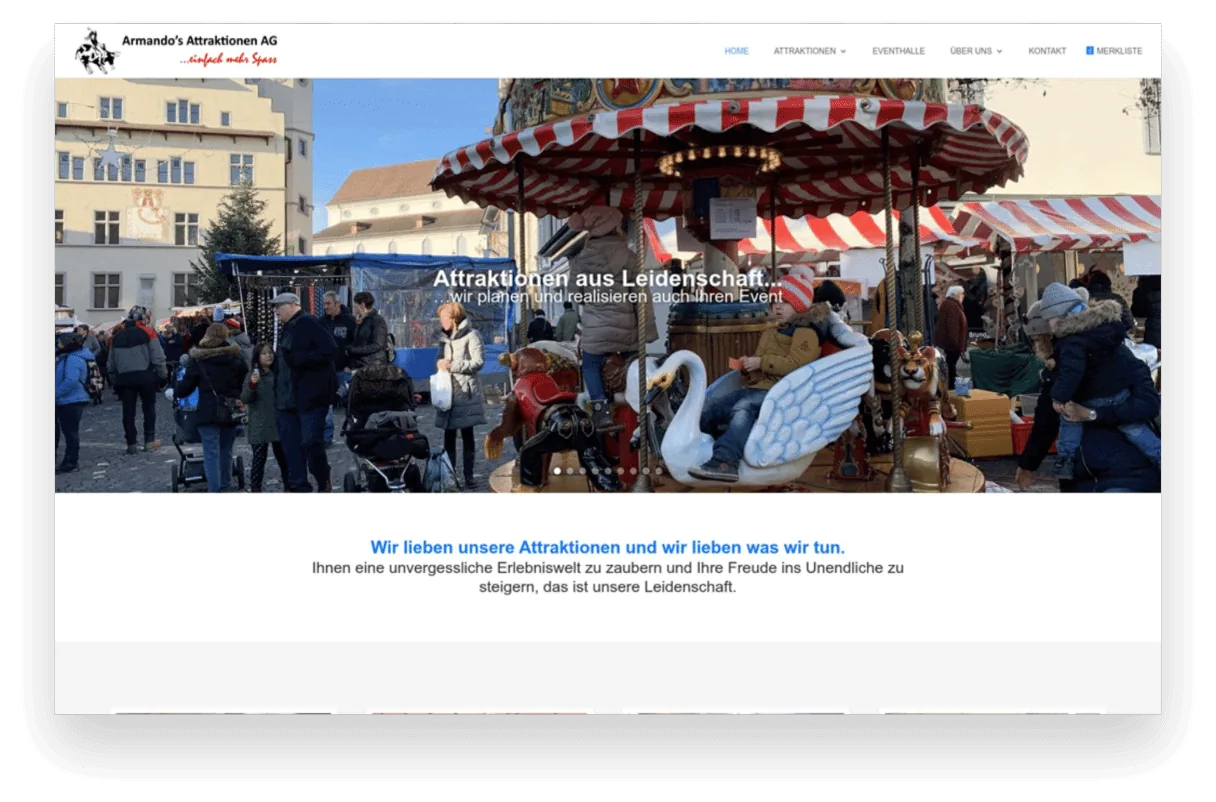Screen dimensions: 1216x802
Task: Click the hero slide headline 'Attraktionen aus Leidenschaft'
Action: coord(608,278)
